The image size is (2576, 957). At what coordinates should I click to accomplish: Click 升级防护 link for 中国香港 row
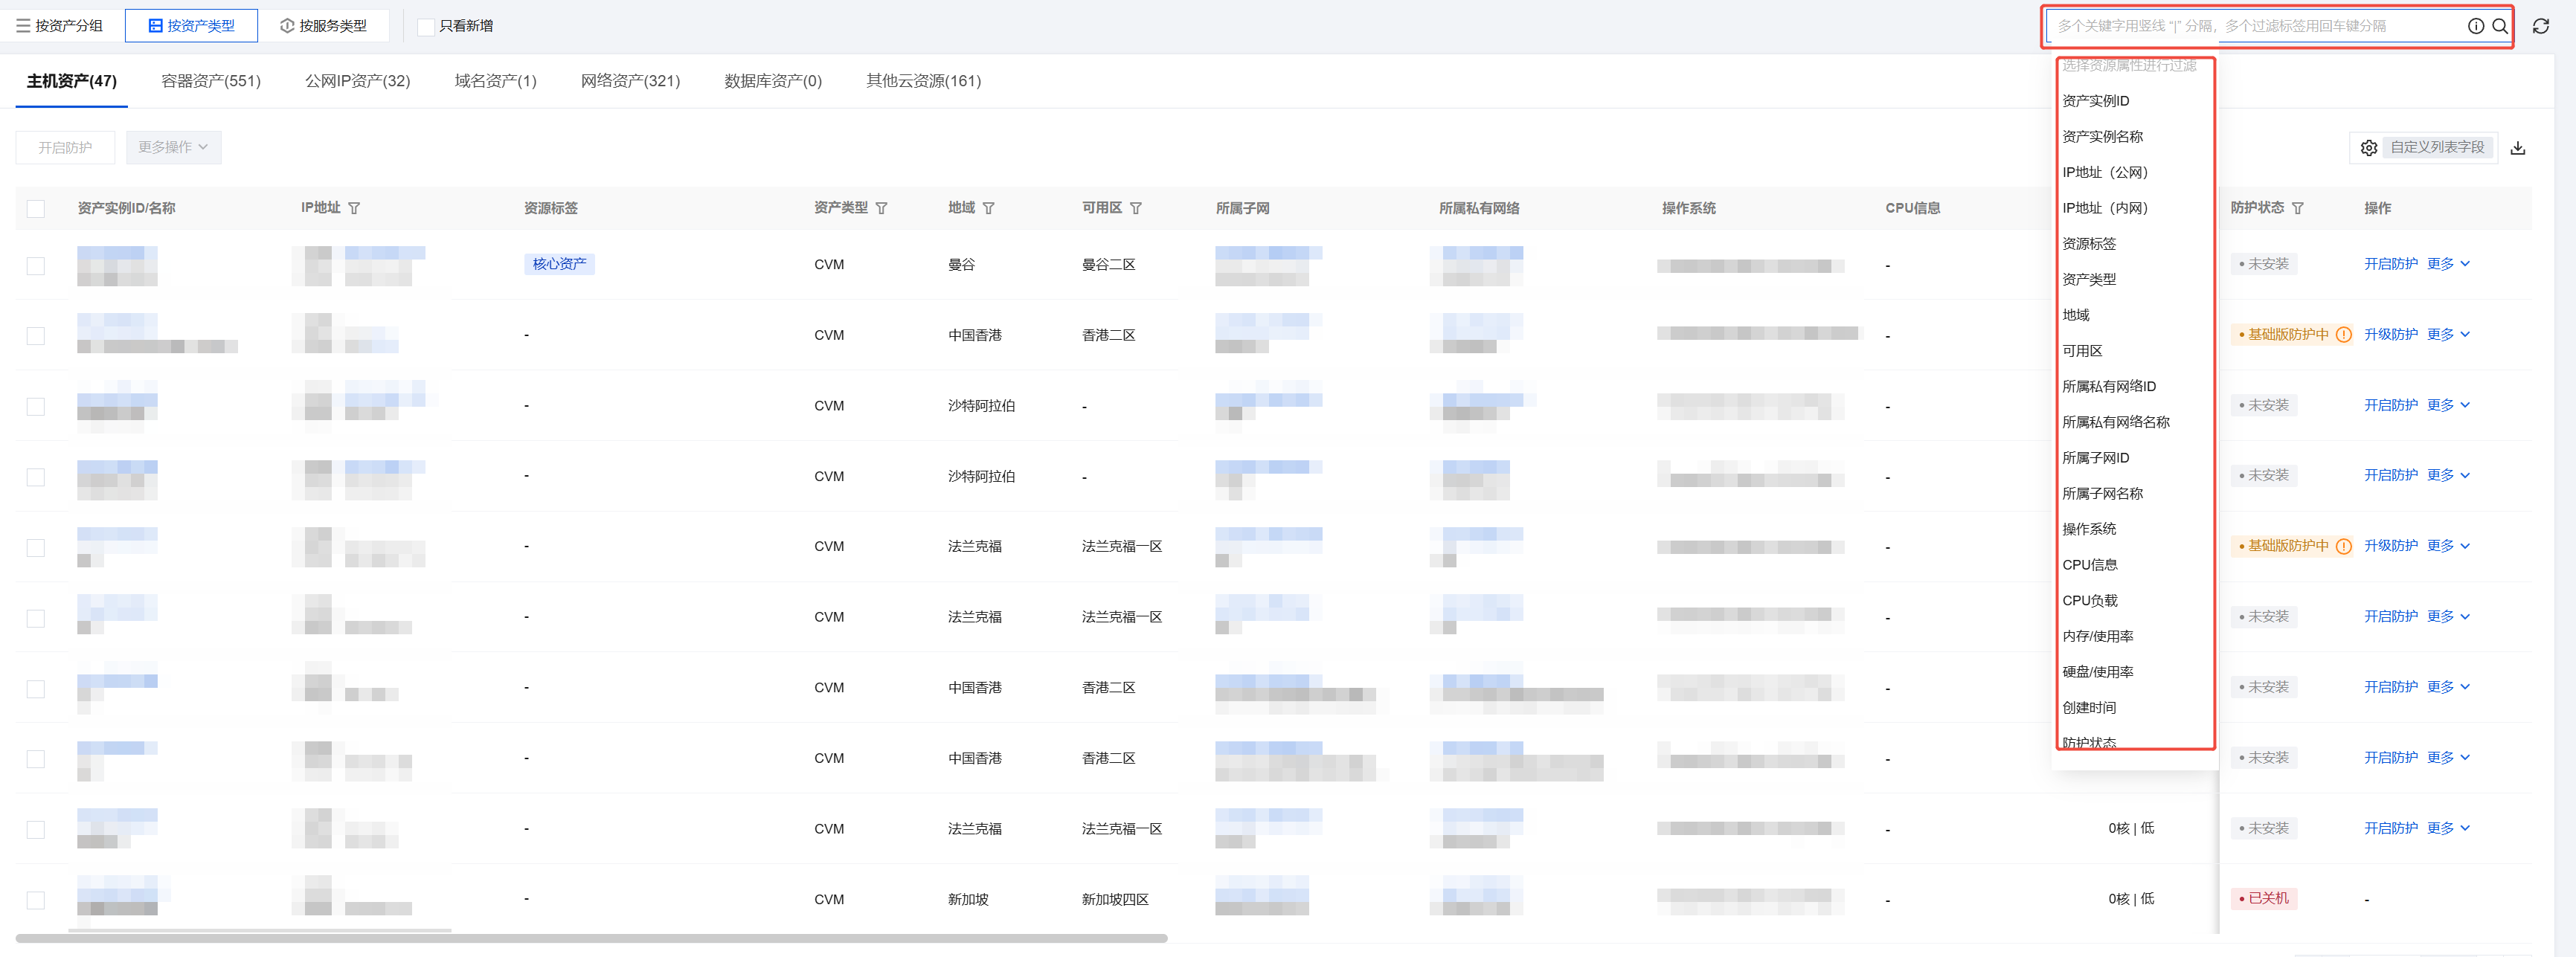pos(2390,334)
